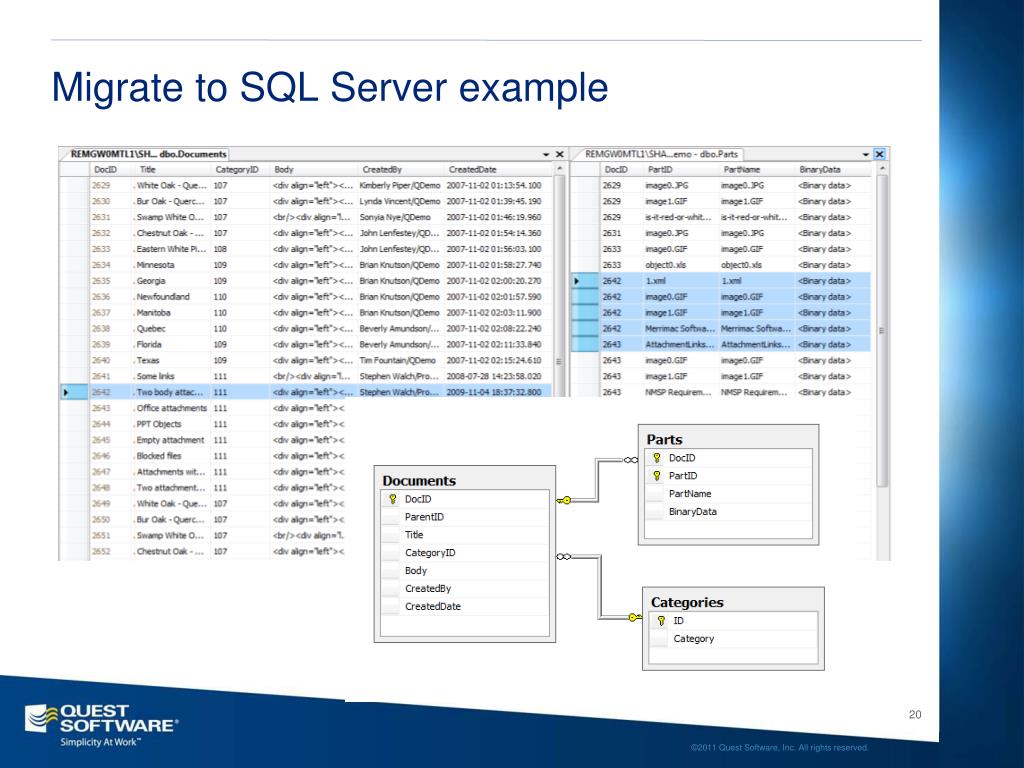This screenshot has height=768, width=1024.
Task: Select the 'Blocked files' title cell
Action: (172, 456)
